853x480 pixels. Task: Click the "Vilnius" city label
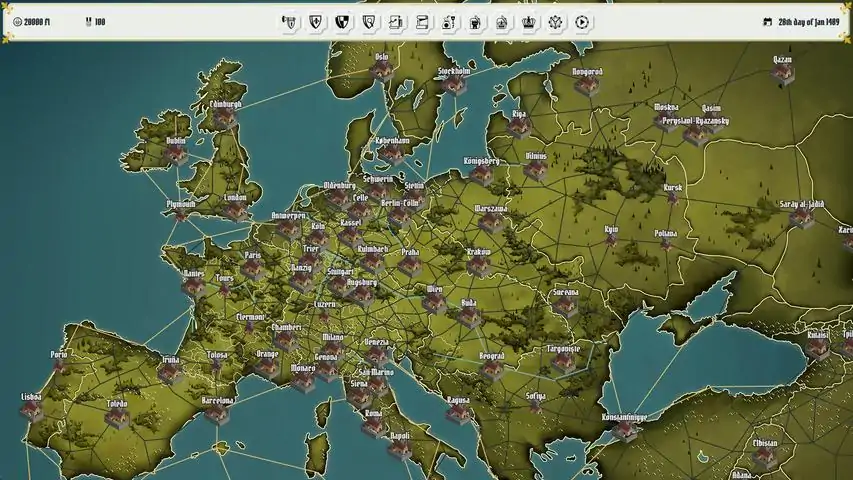pos(536,156)
